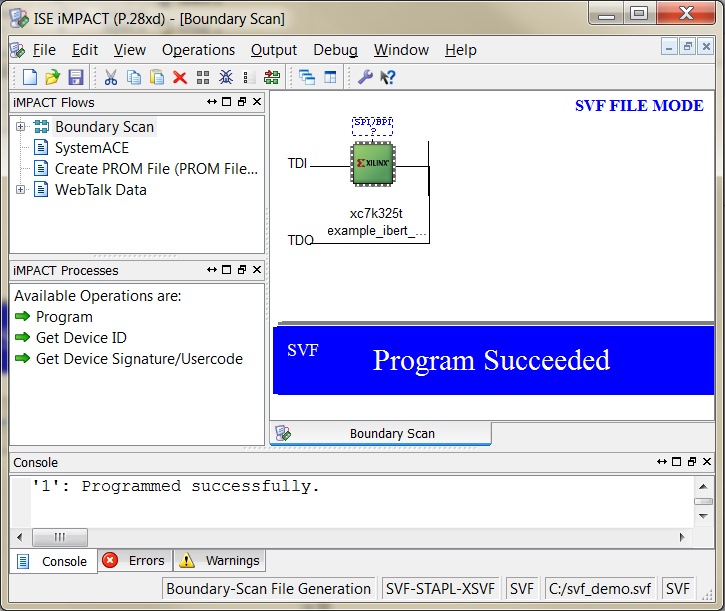Screen dimensions: 725x611
Task: Click the bug-shaped Debug Chain icon
Action: coord(226,77)
